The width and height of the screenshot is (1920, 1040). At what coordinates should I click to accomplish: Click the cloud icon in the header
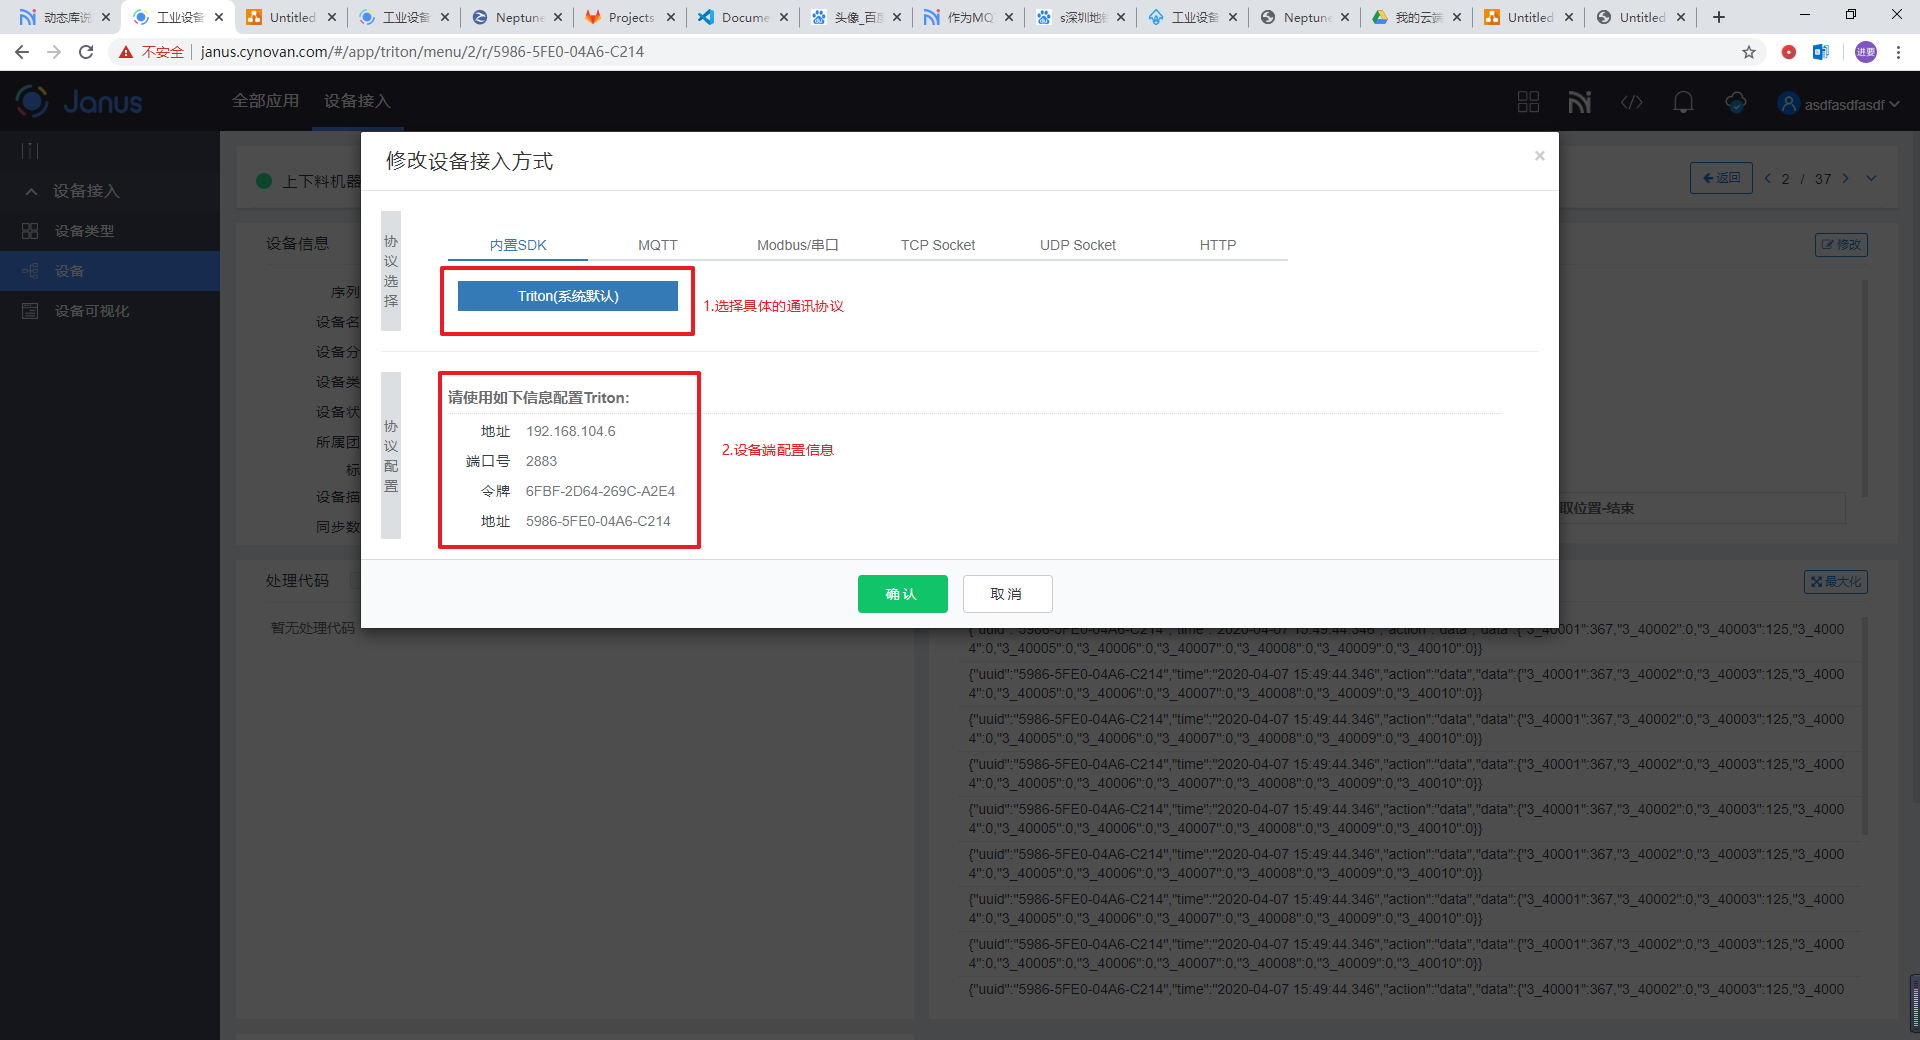(1736, 102)
